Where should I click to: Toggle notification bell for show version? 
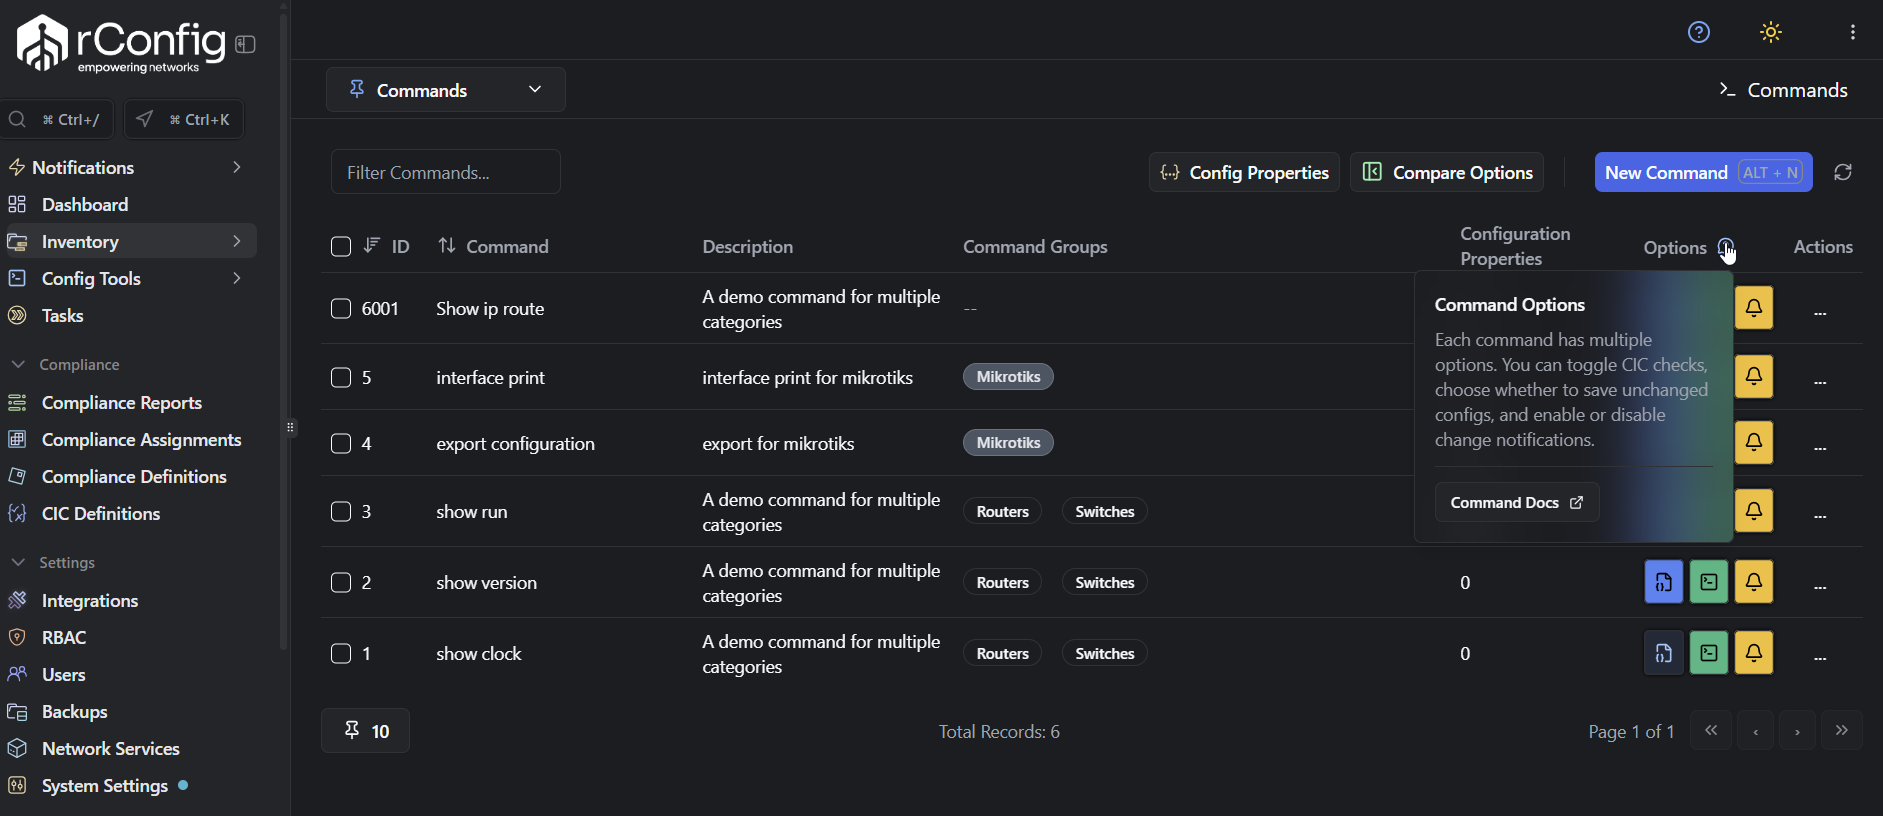[x=1754, y=582]
